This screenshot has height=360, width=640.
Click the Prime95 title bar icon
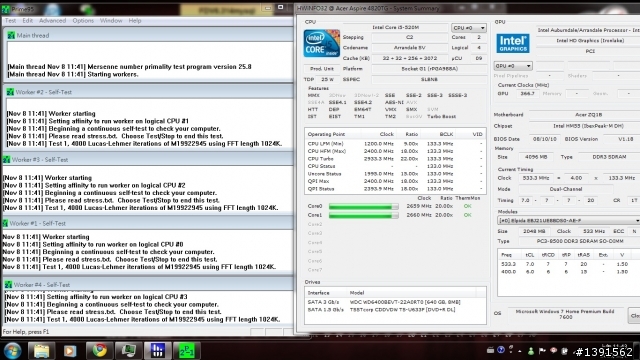click(5, 8)
